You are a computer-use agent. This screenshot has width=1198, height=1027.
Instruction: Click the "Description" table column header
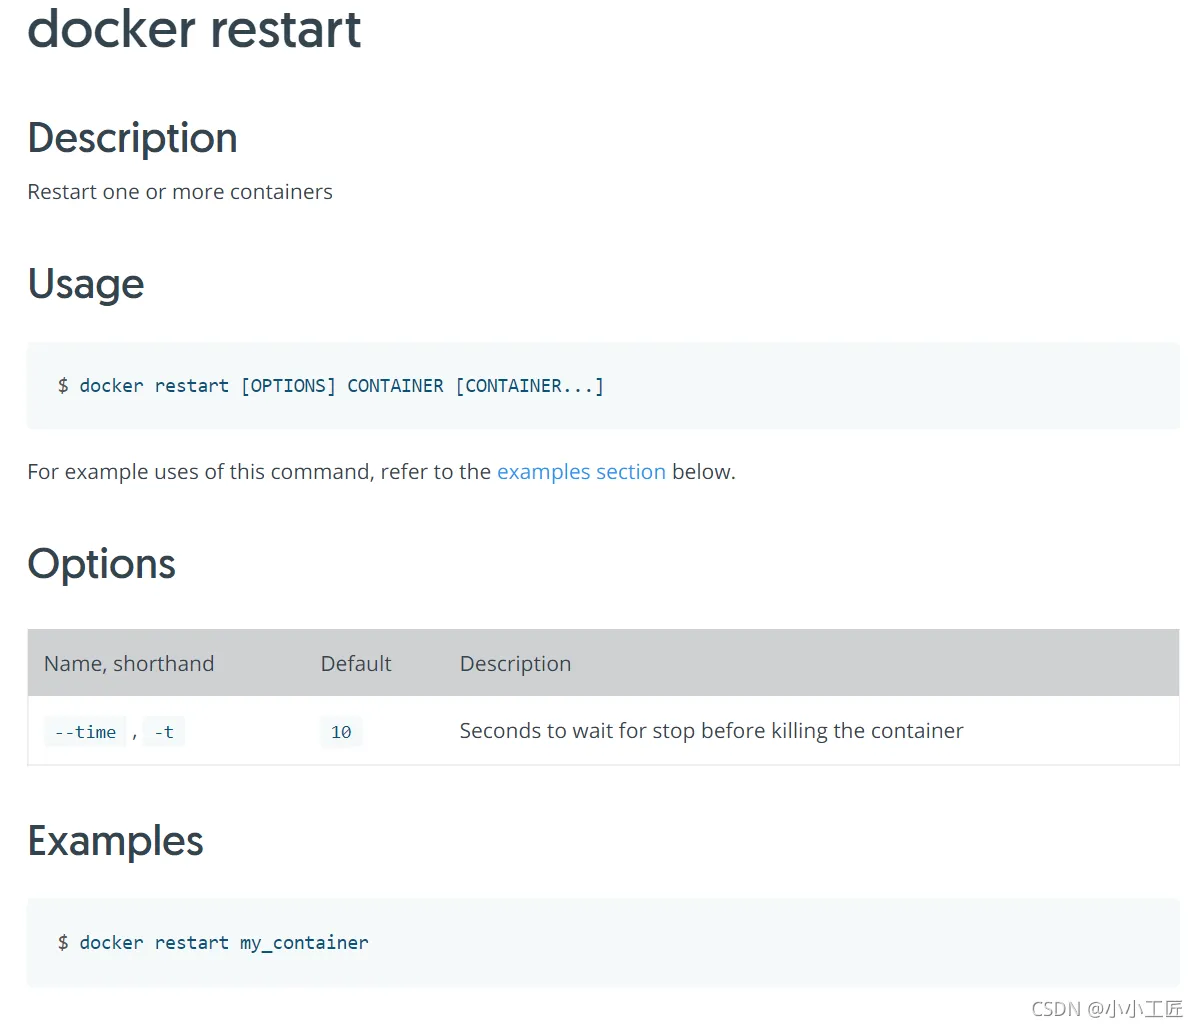515,664
